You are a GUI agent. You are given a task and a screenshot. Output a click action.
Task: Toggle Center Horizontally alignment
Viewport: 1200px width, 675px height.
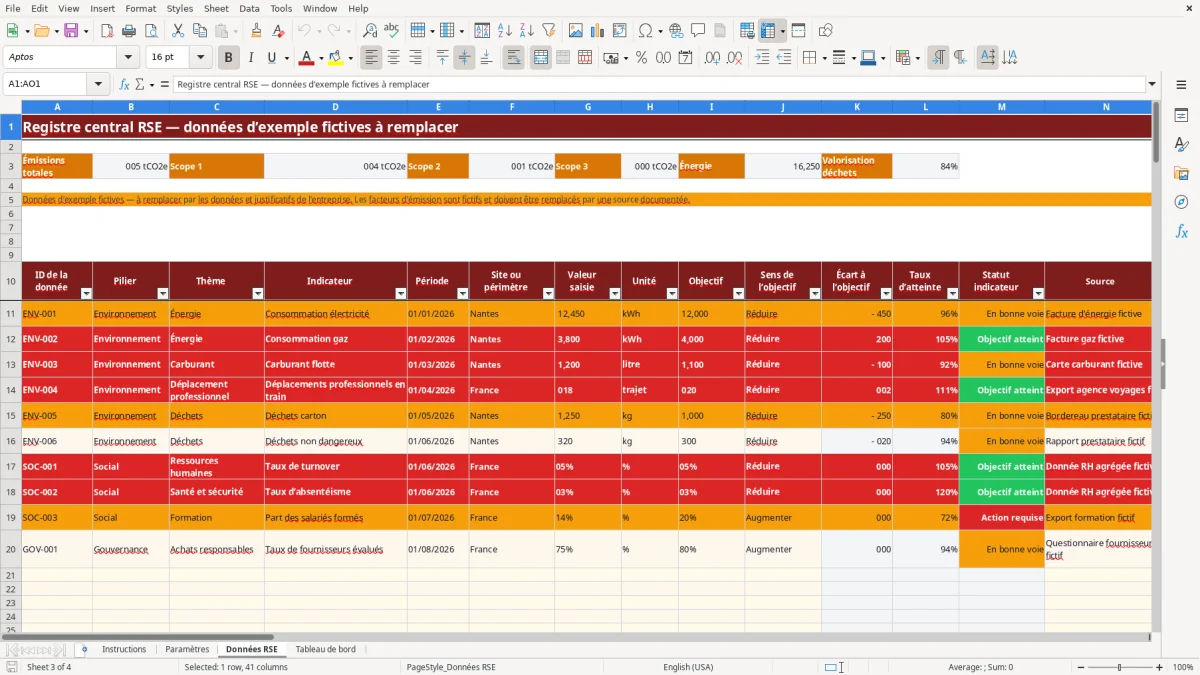(394, 58)
